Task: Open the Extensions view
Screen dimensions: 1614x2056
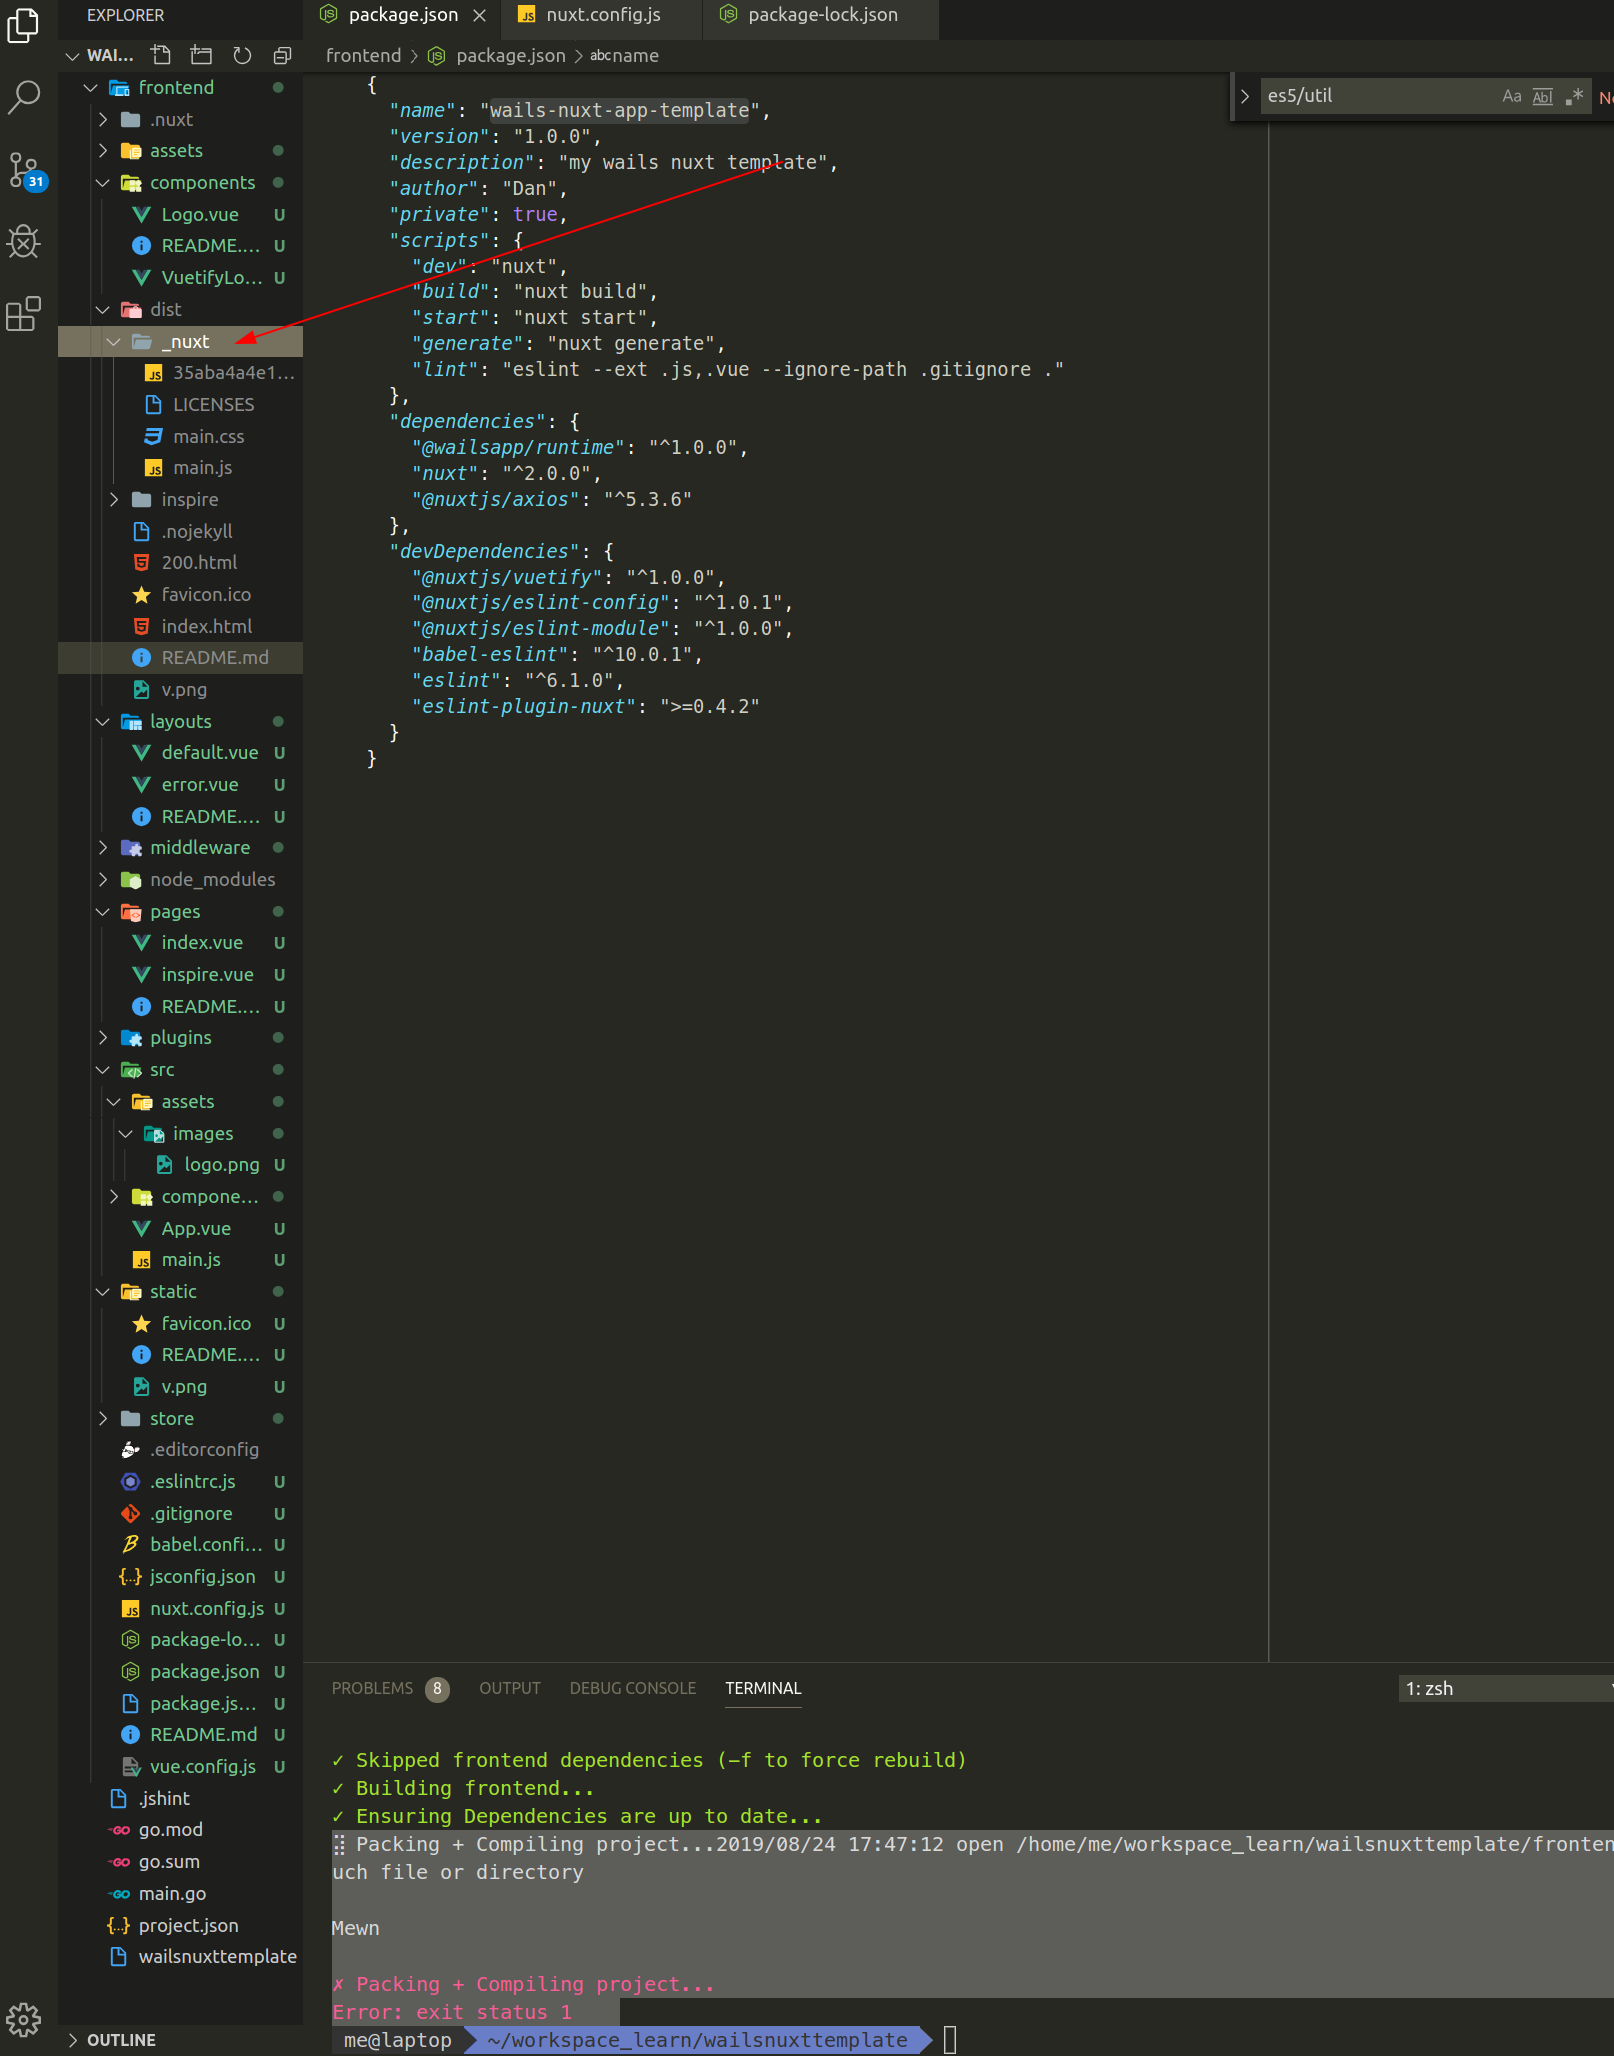Action: [23, 314]
